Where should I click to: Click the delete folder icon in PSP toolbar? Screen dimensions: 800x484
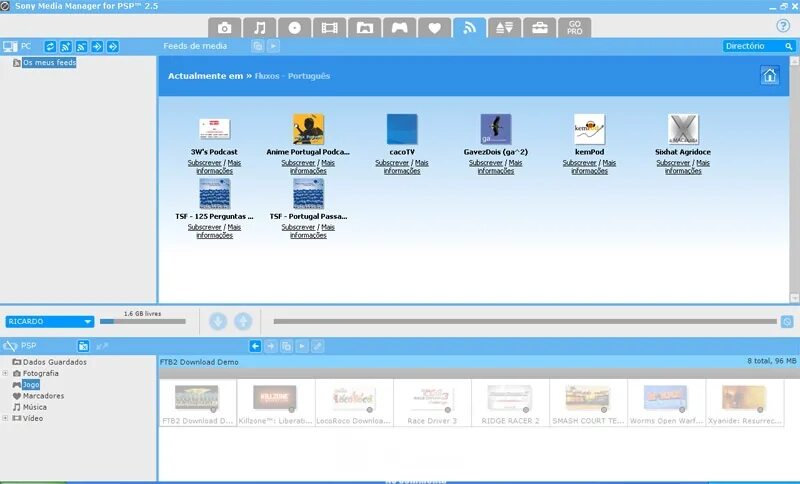(x=83, y=346)
